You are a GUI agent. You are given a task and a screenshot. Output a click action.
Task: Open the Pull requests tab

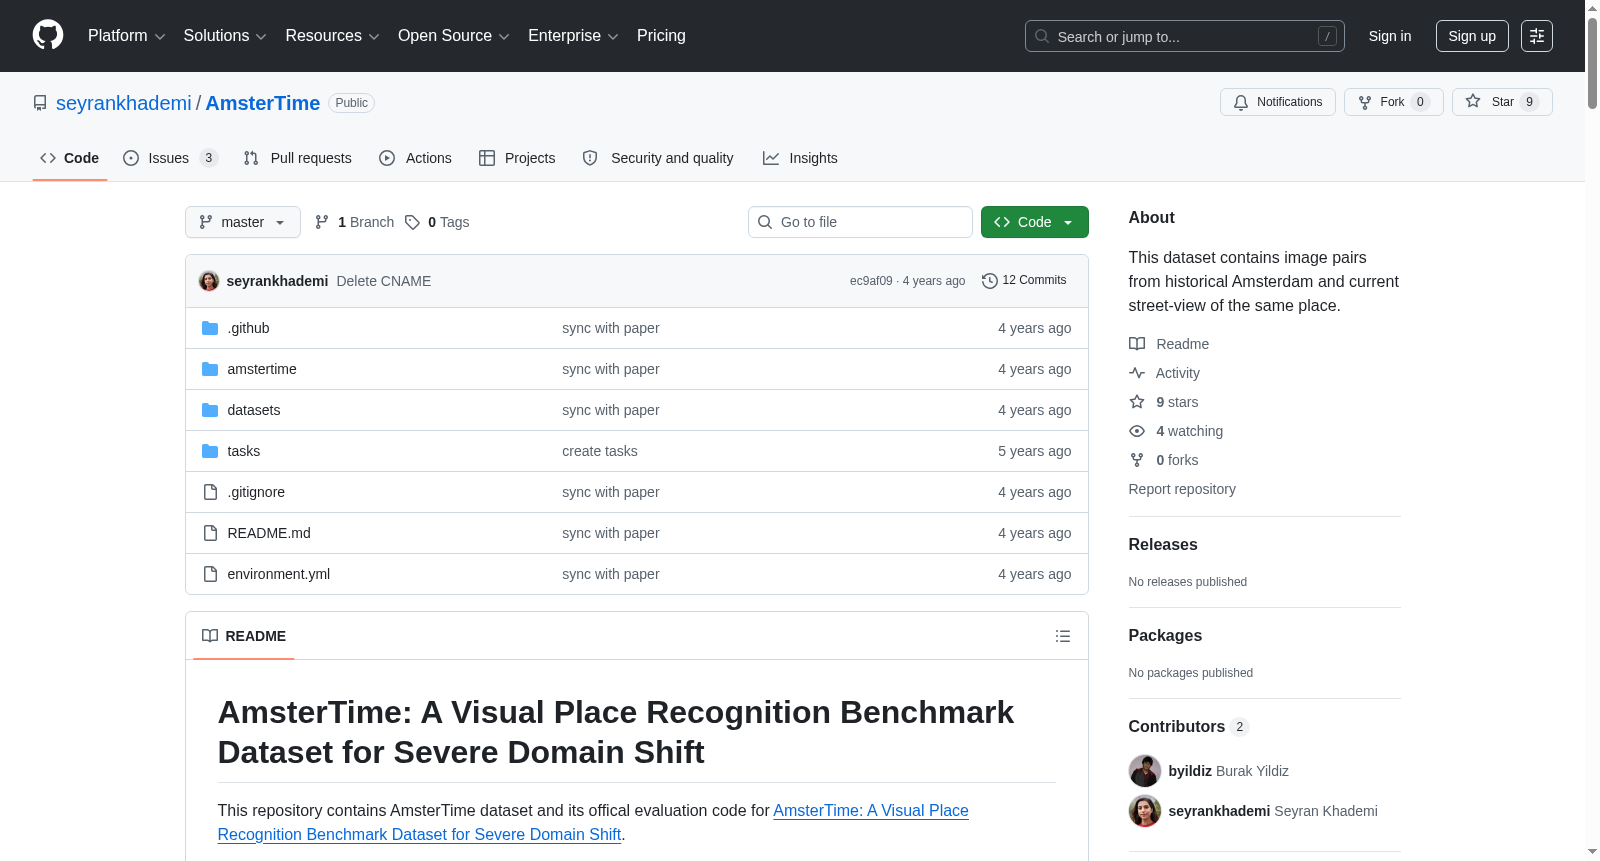pos(298,158)
